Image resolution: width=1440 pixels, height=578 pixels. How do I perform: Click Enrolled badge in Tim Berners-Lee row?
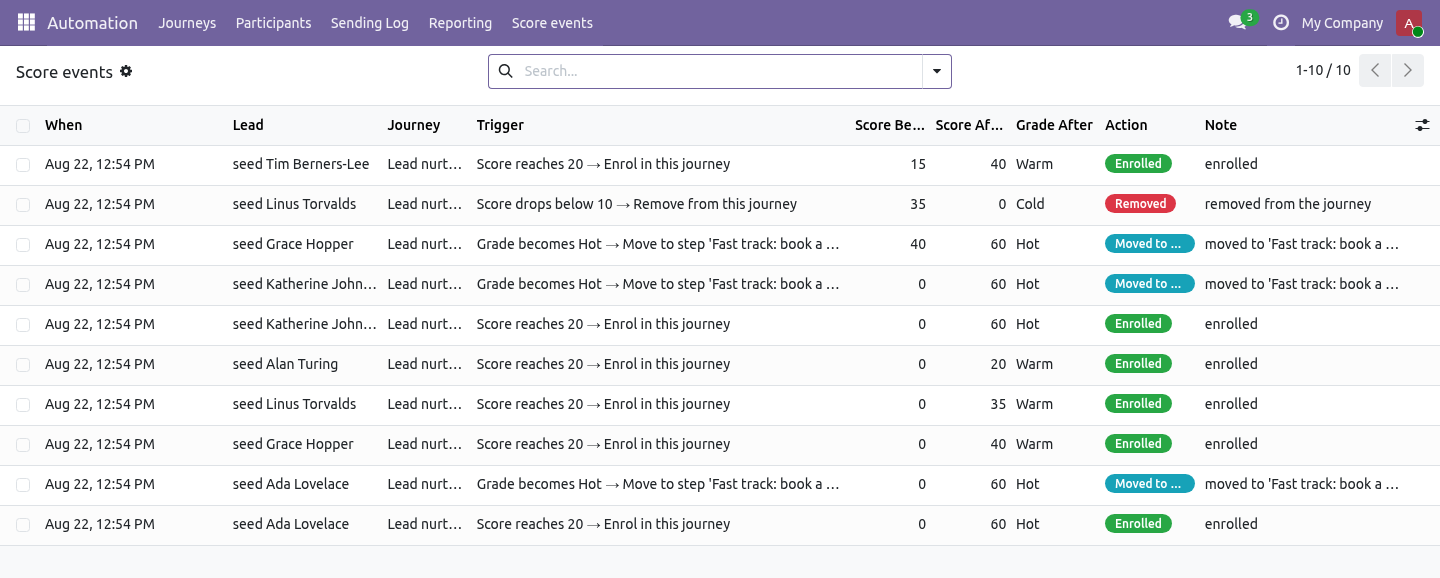tap(1138, 164)
